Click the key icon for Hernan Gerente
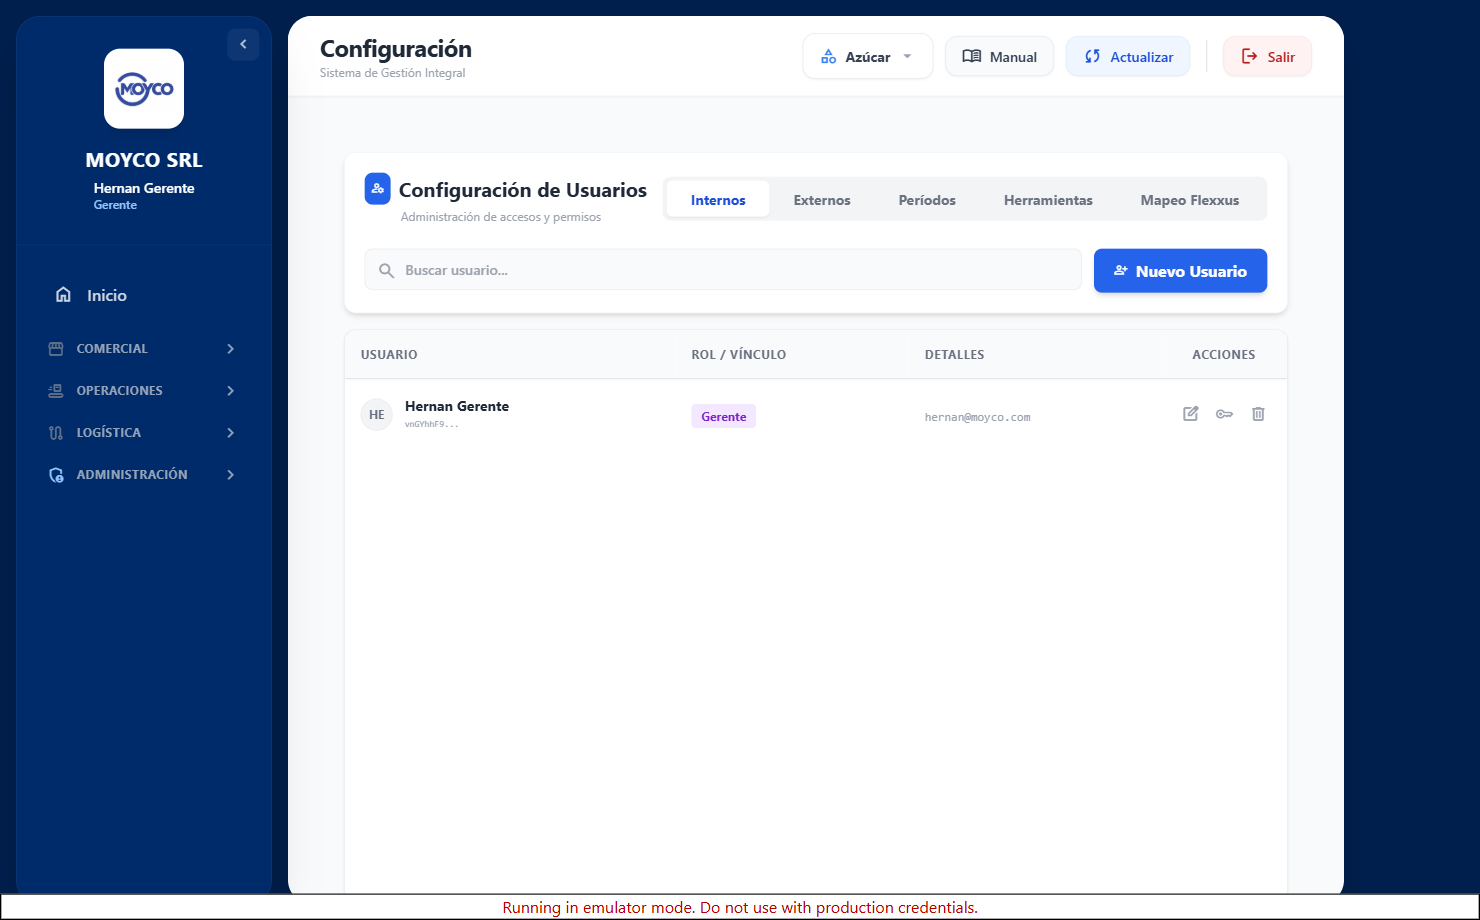 coord(1224,414)
